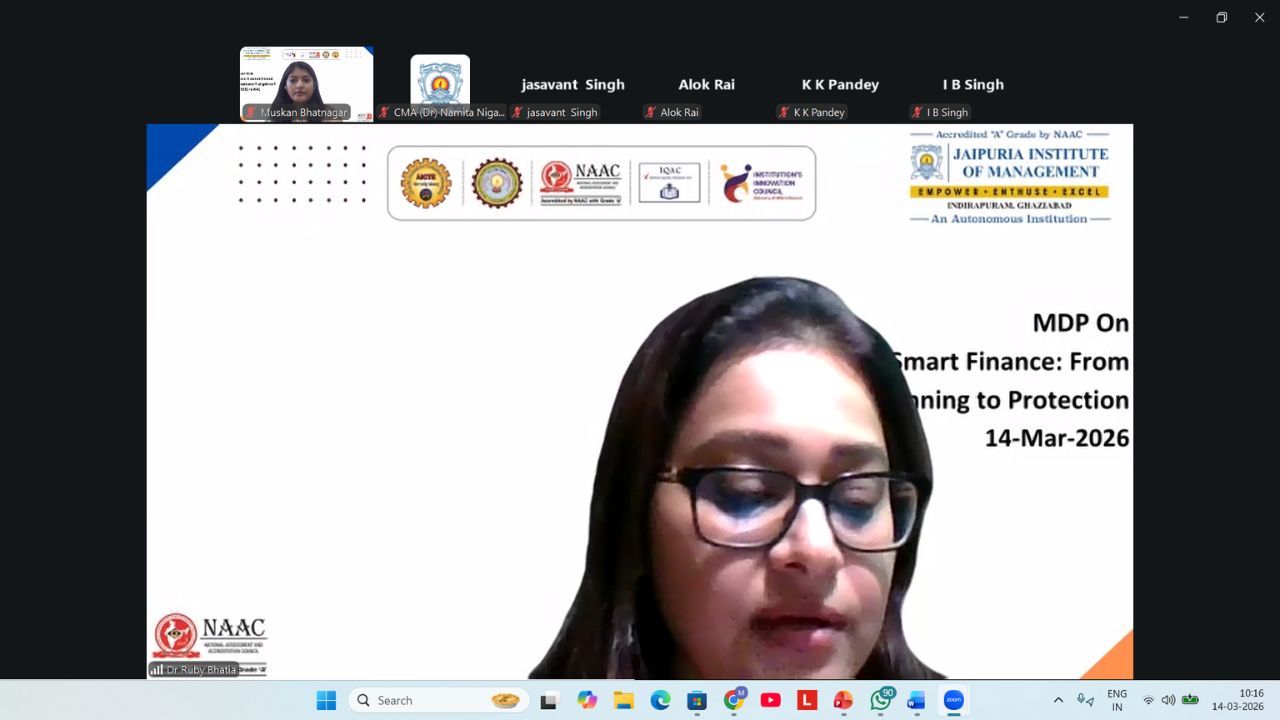Screen dimensions: 1280x720
Task: Open the volume and network quick settings
Action: coord(1168,700)
